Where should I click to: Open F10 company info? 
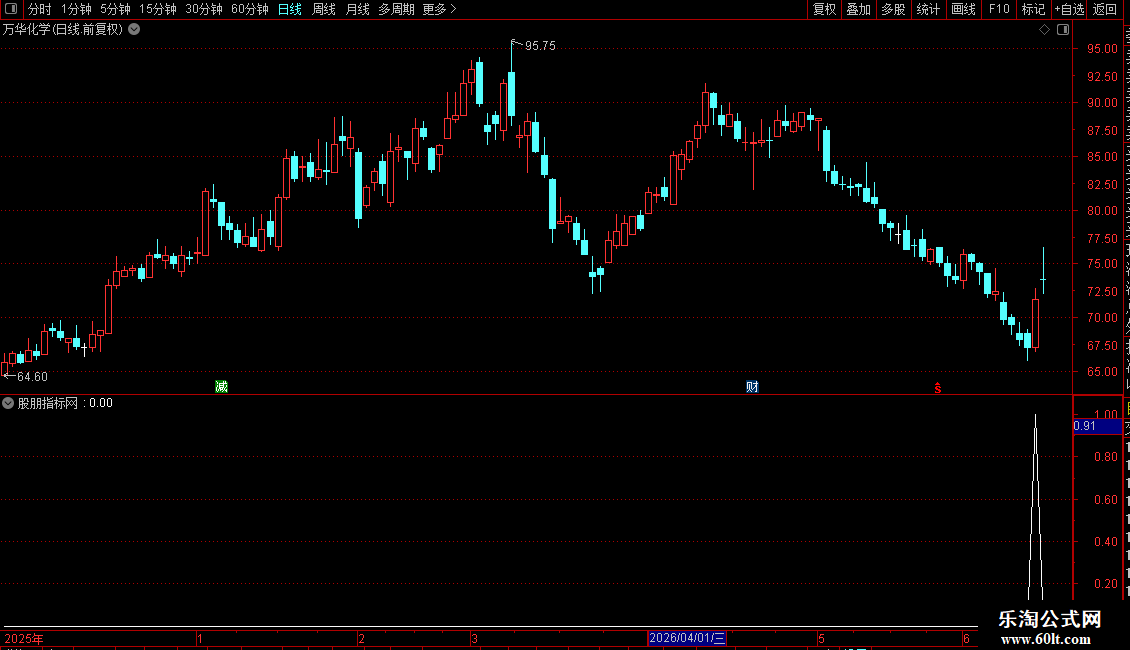pos(999,9)
